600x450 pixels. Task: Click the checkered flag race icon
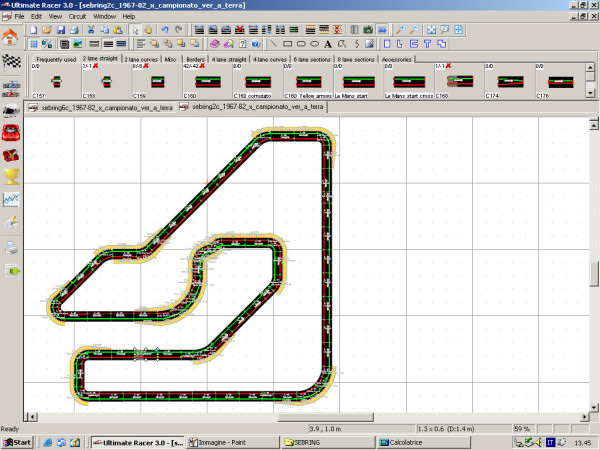click(x=12, y=63)
